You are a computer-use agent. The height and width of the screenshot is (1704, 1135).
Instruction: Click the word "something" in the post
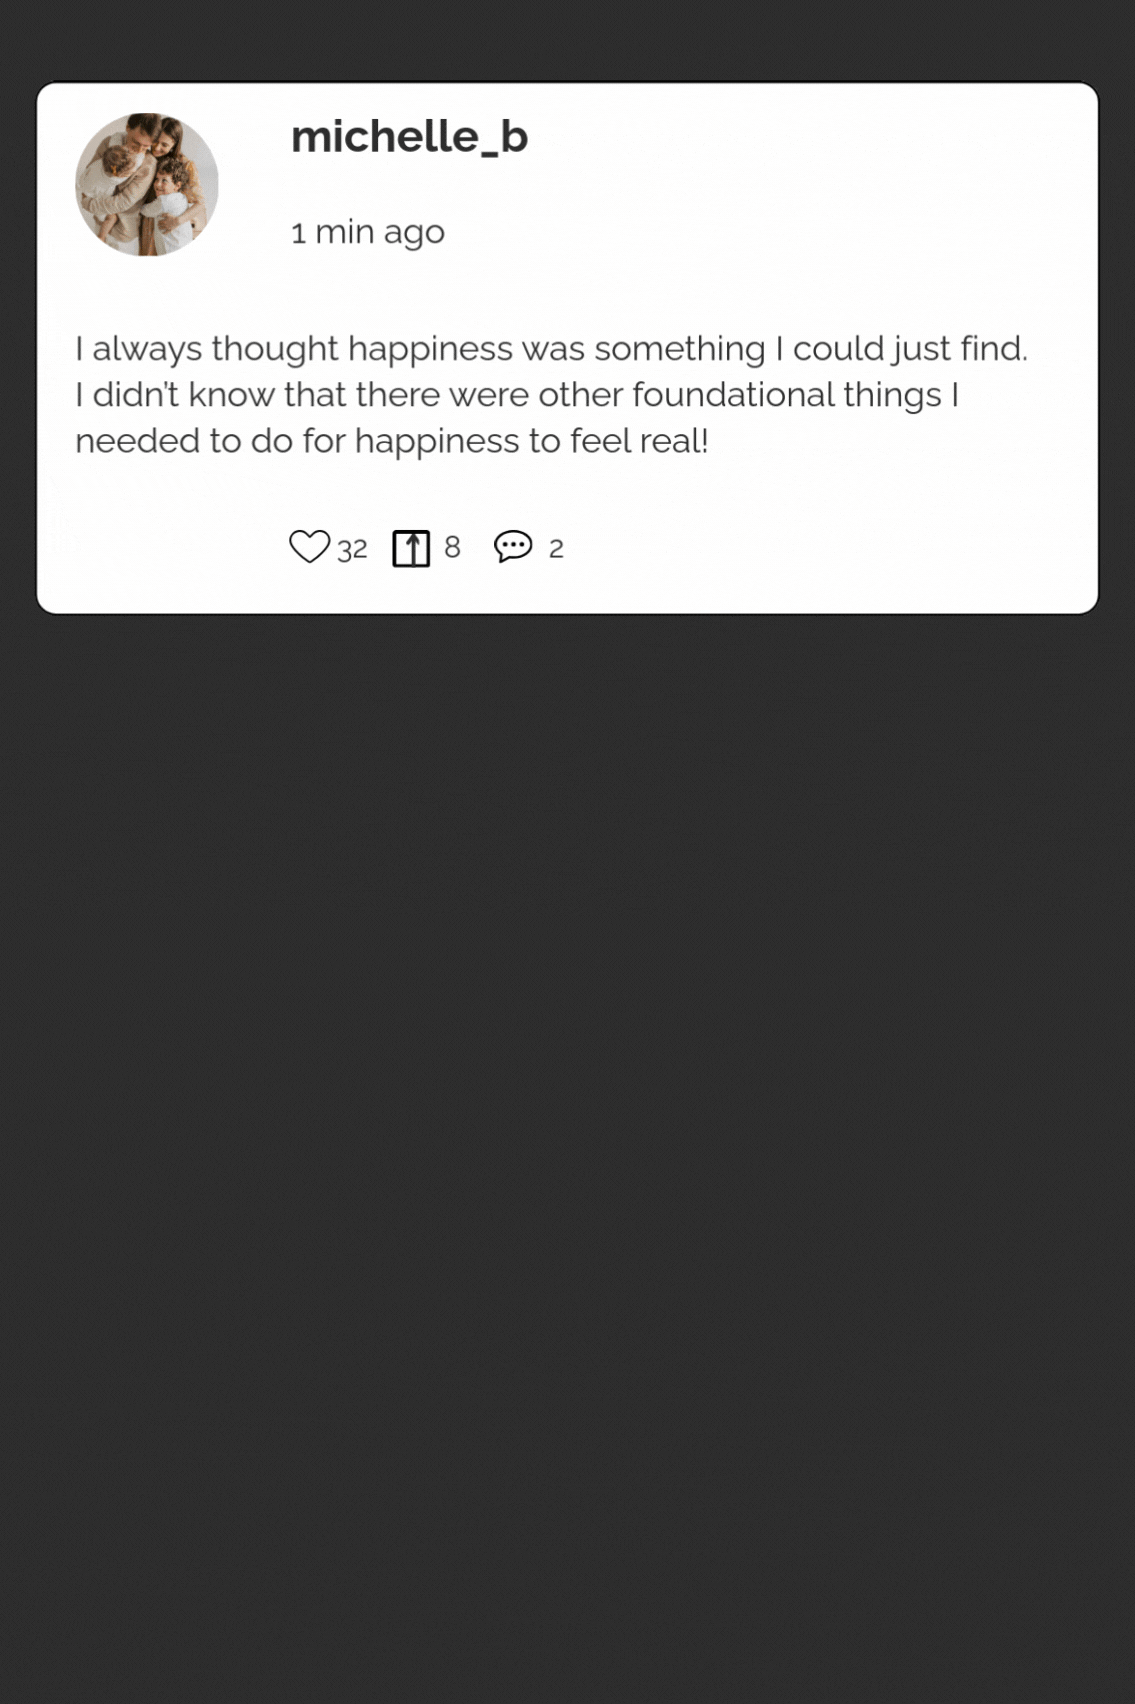(x=679, y=349)
